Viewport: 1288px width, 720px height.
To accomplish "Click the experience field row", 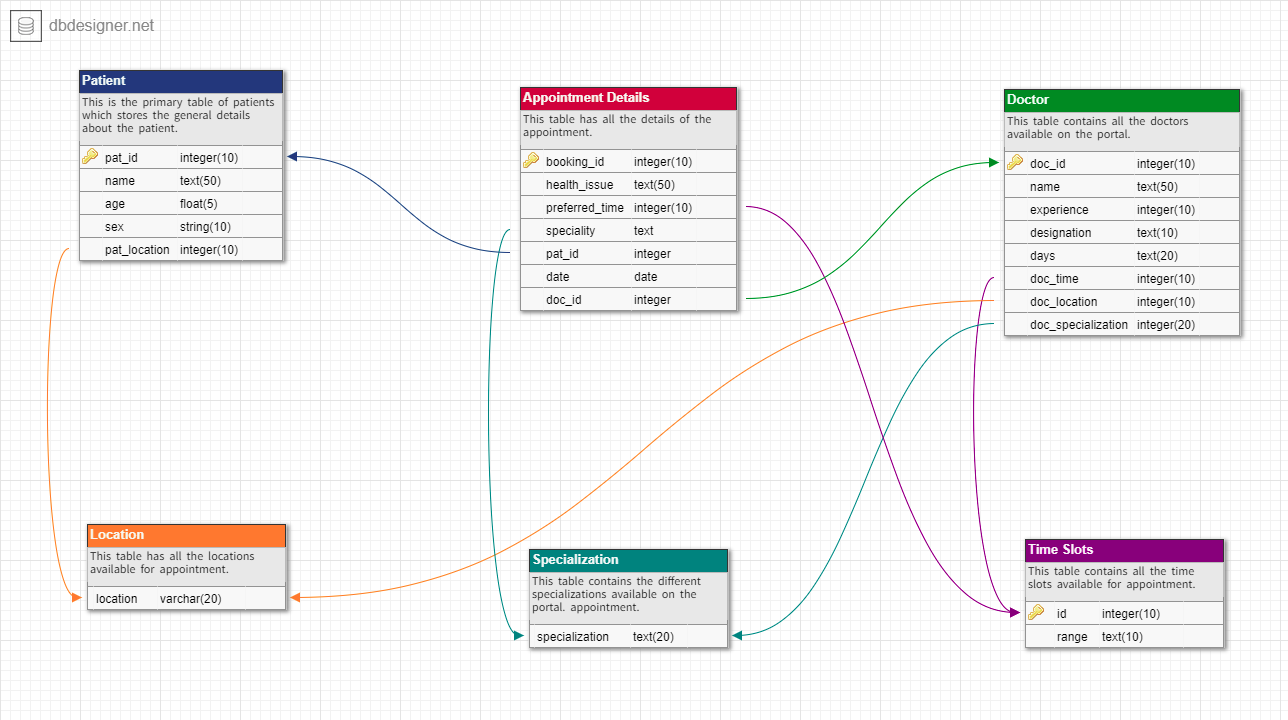I will click(1122, 209).
